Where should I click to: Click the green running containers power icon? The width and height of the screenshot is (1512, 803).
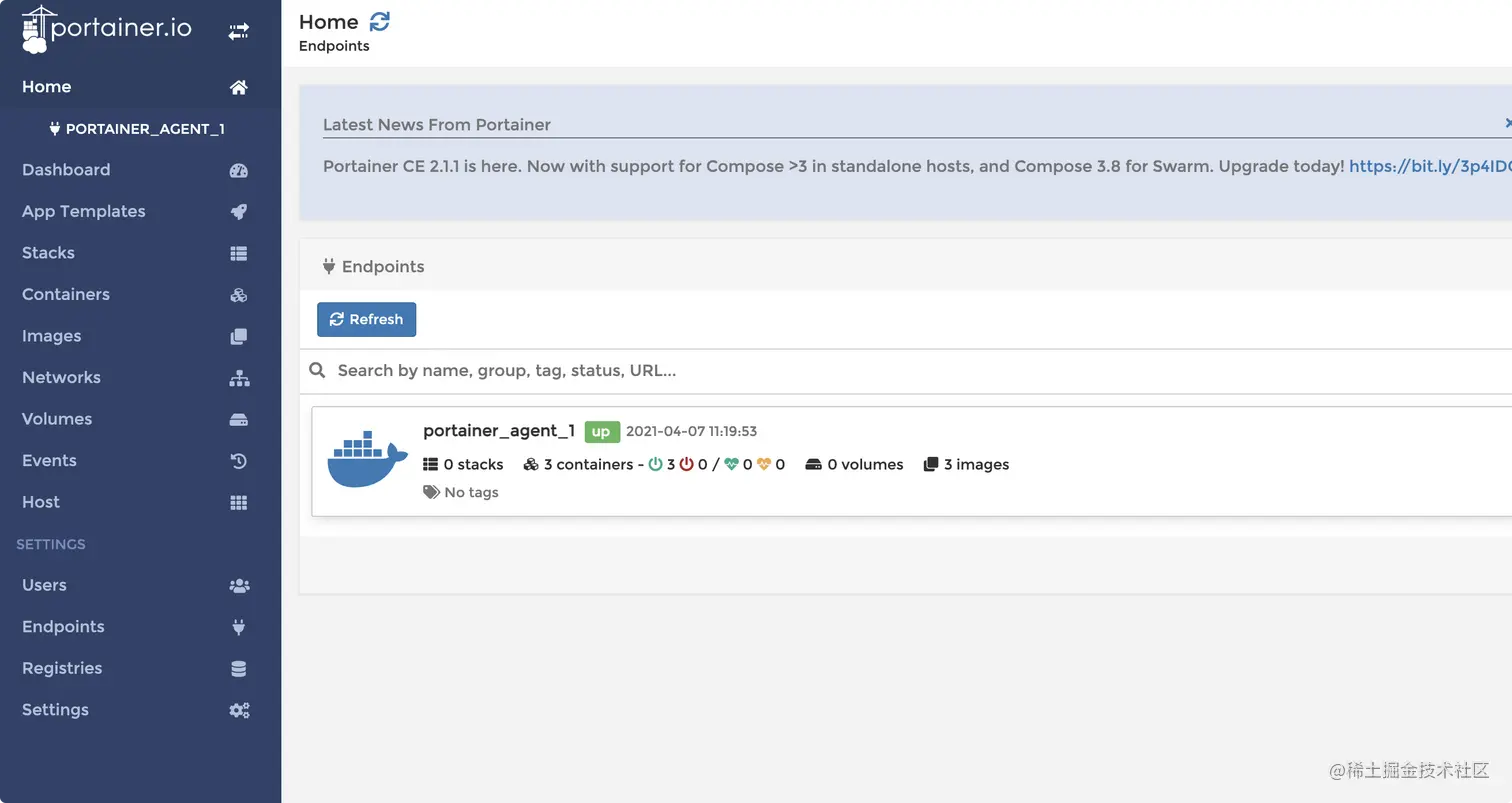point(656,464)
